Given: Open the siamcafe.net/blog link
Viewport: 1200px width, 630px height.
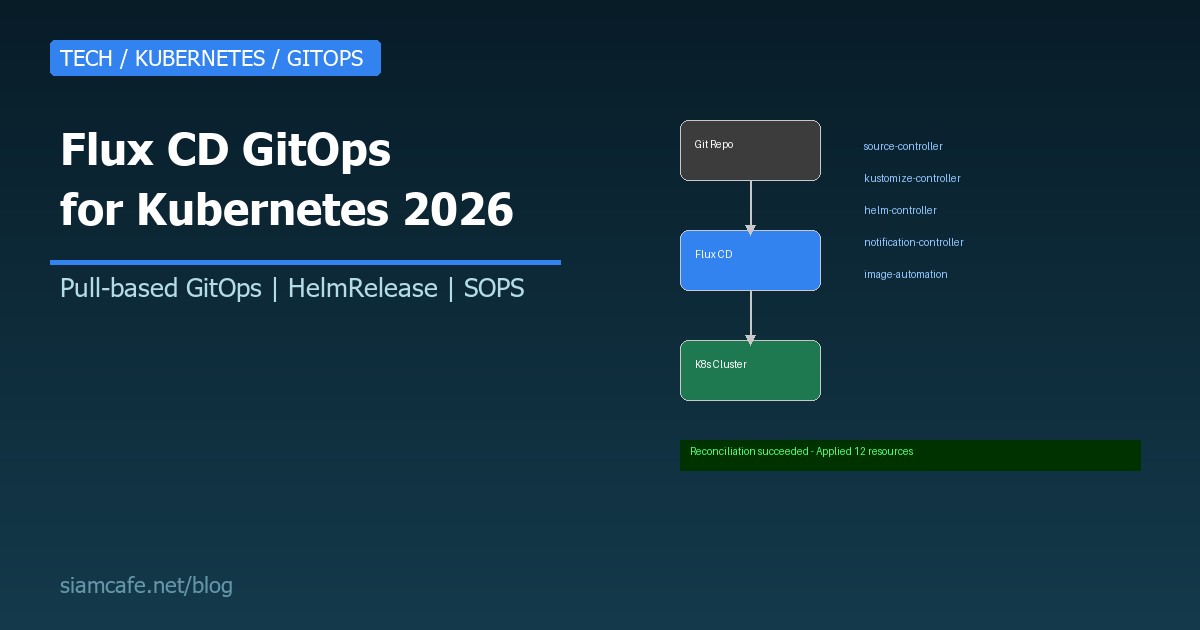Looking at the screenshot, I should 146,586.
